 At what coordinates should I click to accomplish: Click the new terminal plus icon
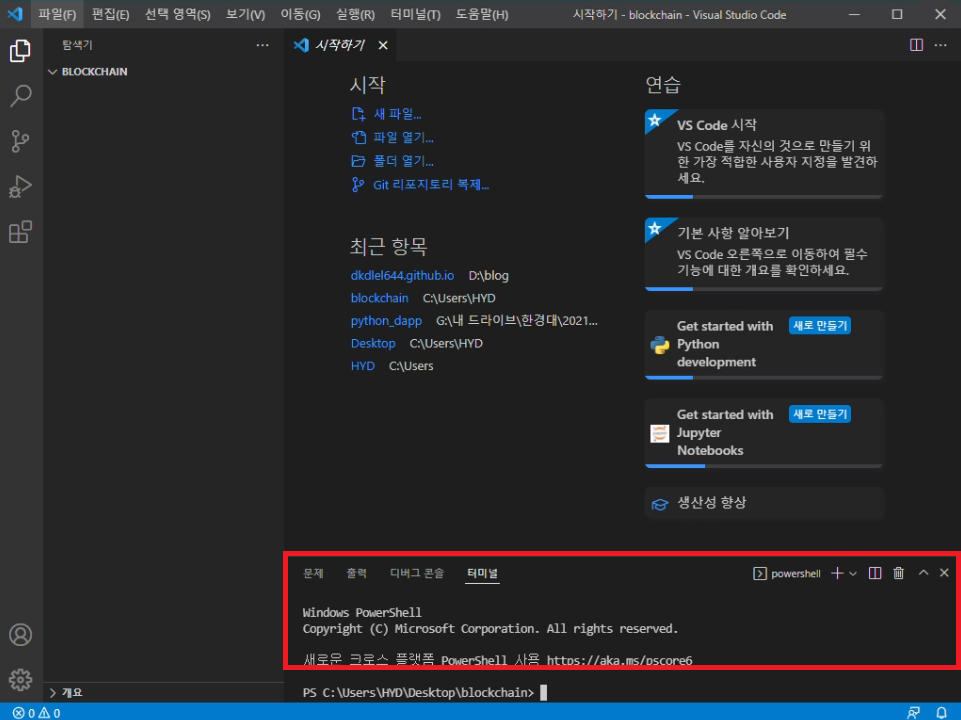(837, 573)
